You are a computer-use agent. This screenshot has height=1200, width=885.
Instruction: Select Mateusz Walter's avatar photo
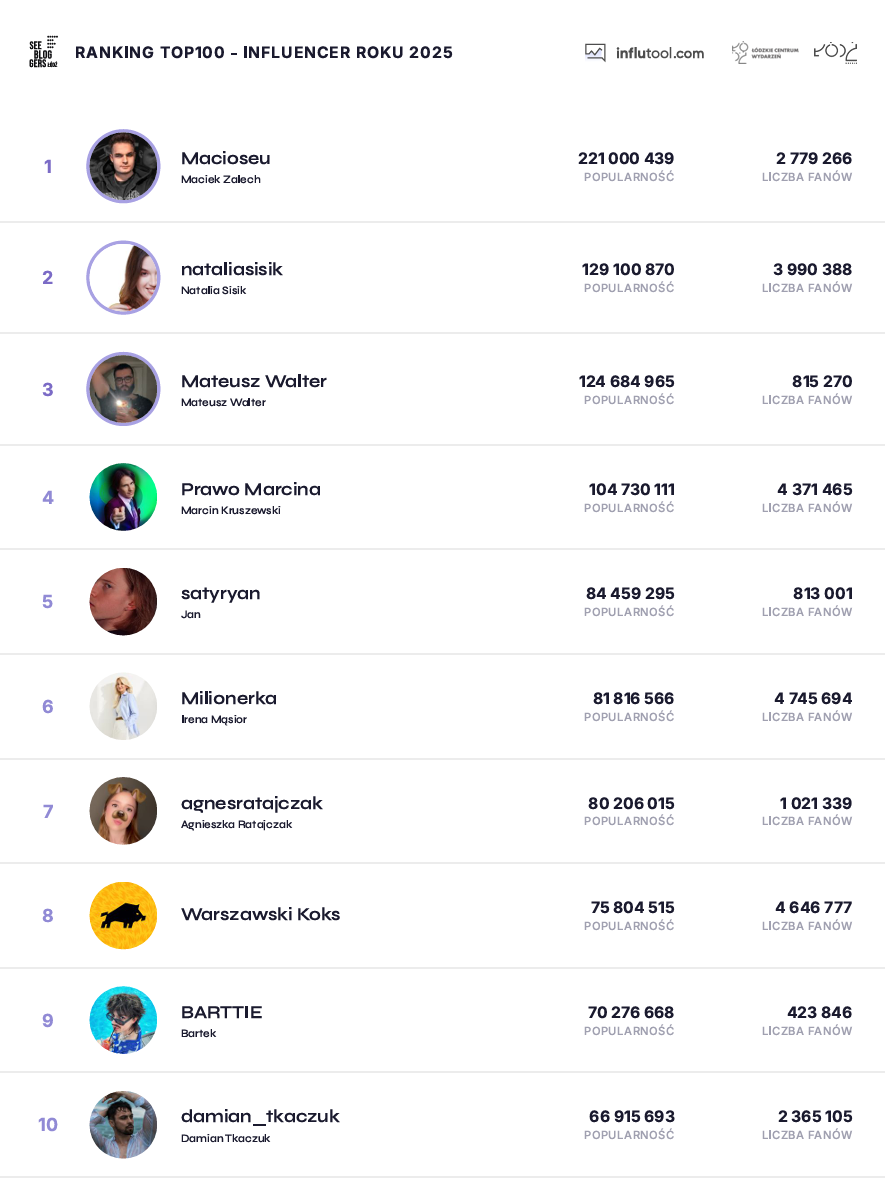pyautogui.click(x=123, y=389)
